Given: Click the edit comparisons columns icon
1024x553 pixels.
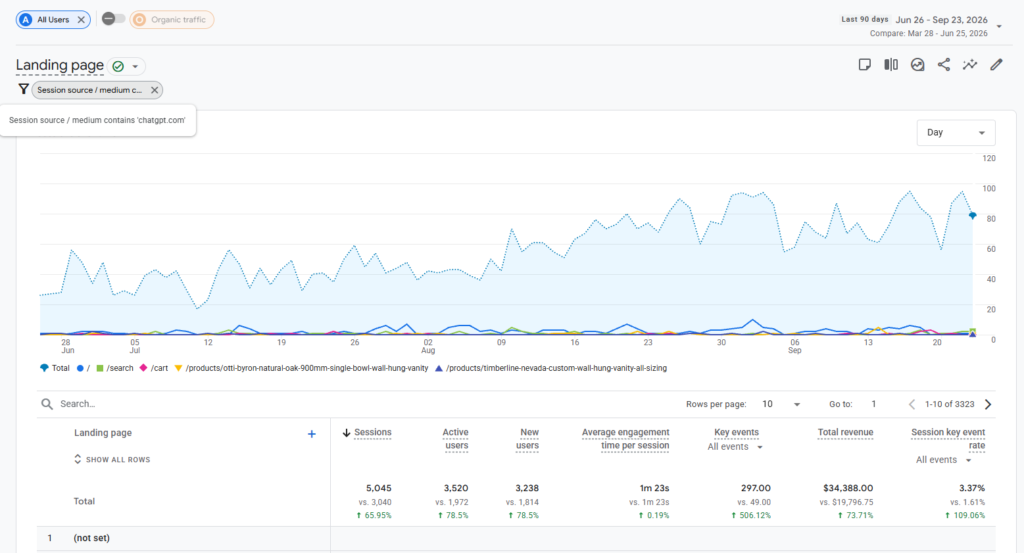Looking at the screenshot, I should pos(891,65).
